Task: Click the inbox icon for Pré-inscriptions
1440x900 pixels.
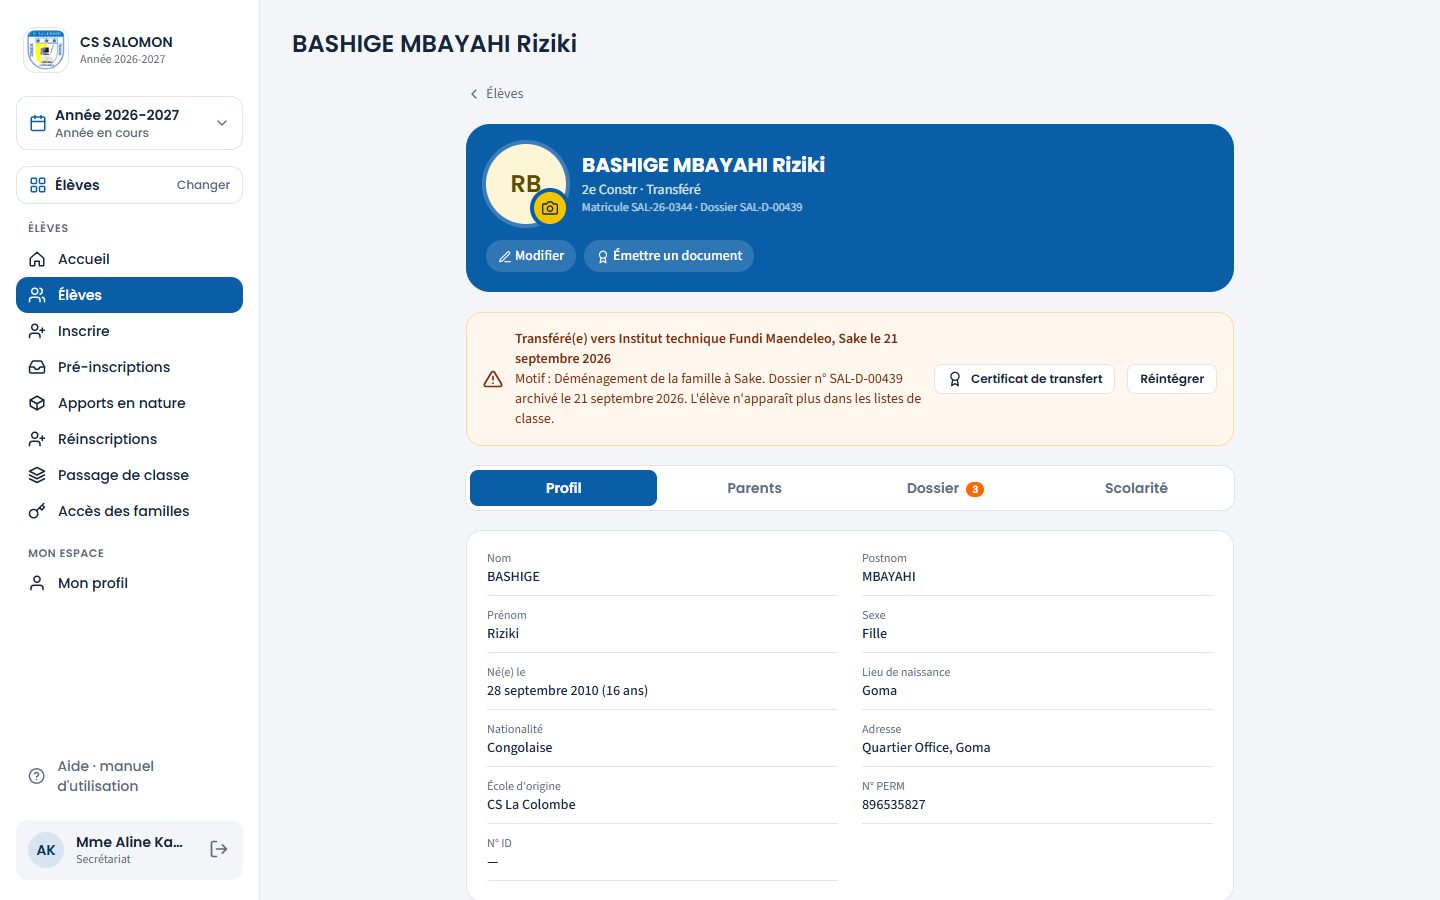Action: coord(37,367)
